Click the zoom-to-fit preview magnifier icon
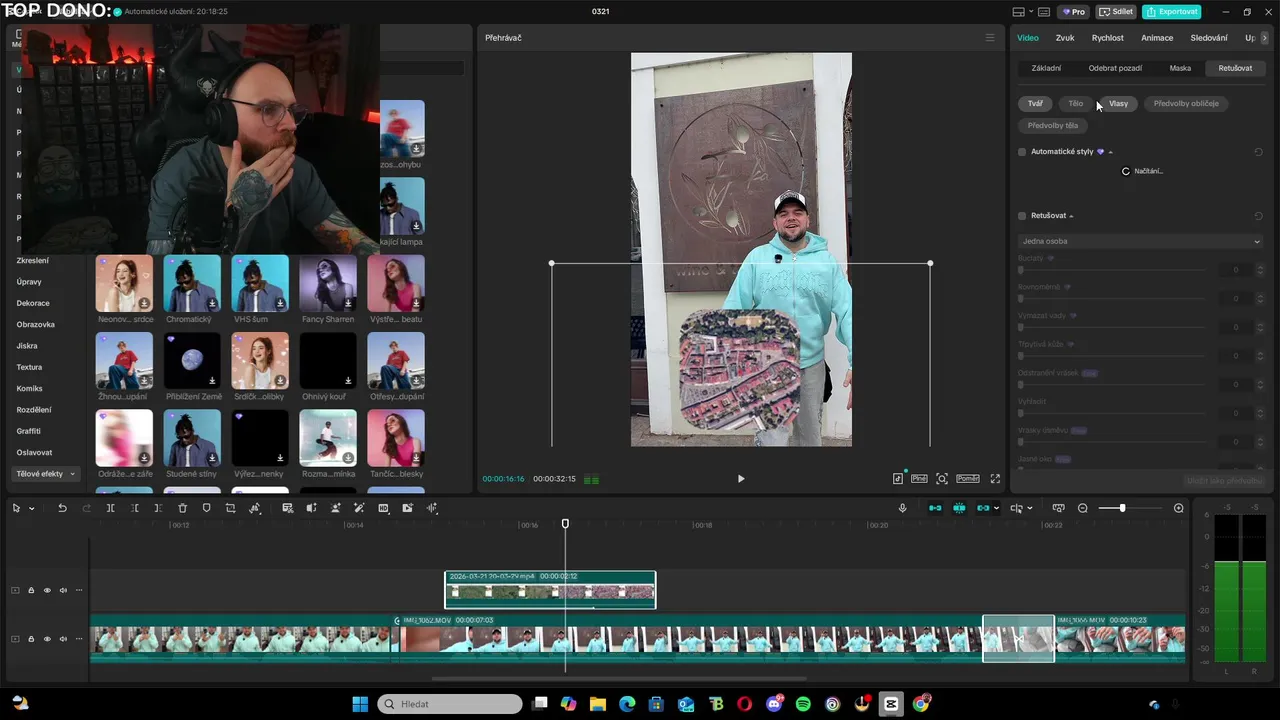Screen dimensions: 1280x720 click(x=942, y=479)
